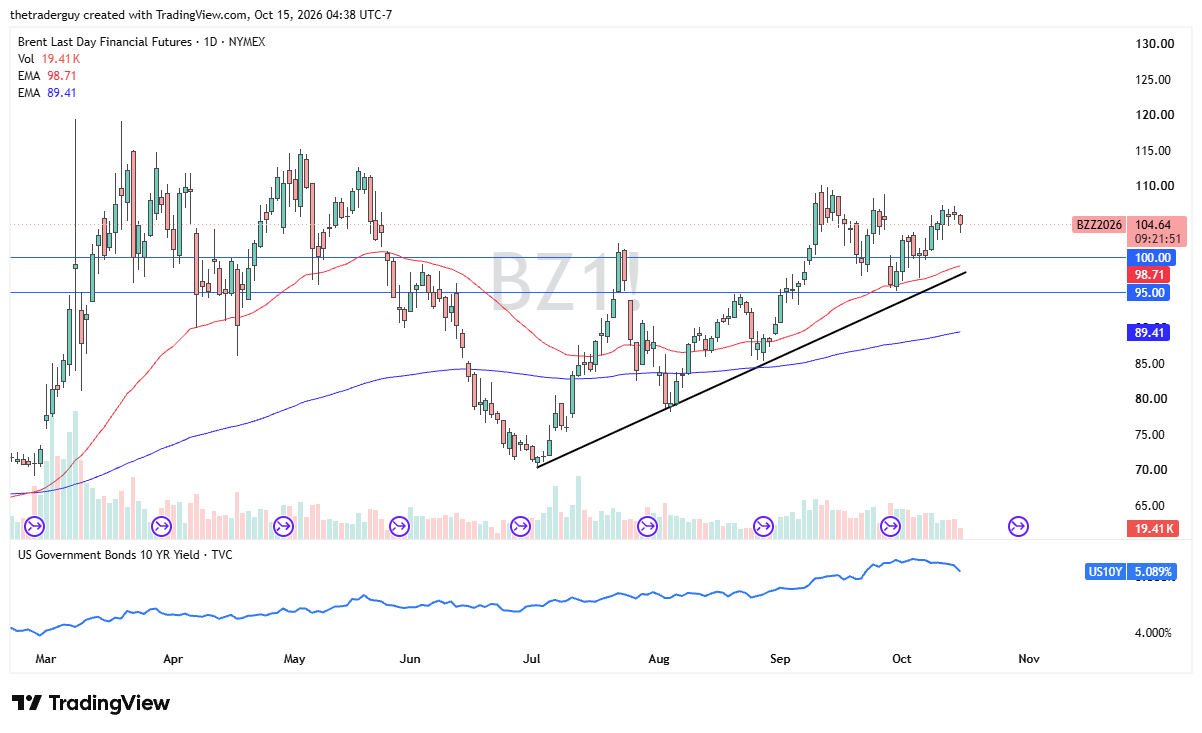Click the contract roll icon below June

click(399, 526)
